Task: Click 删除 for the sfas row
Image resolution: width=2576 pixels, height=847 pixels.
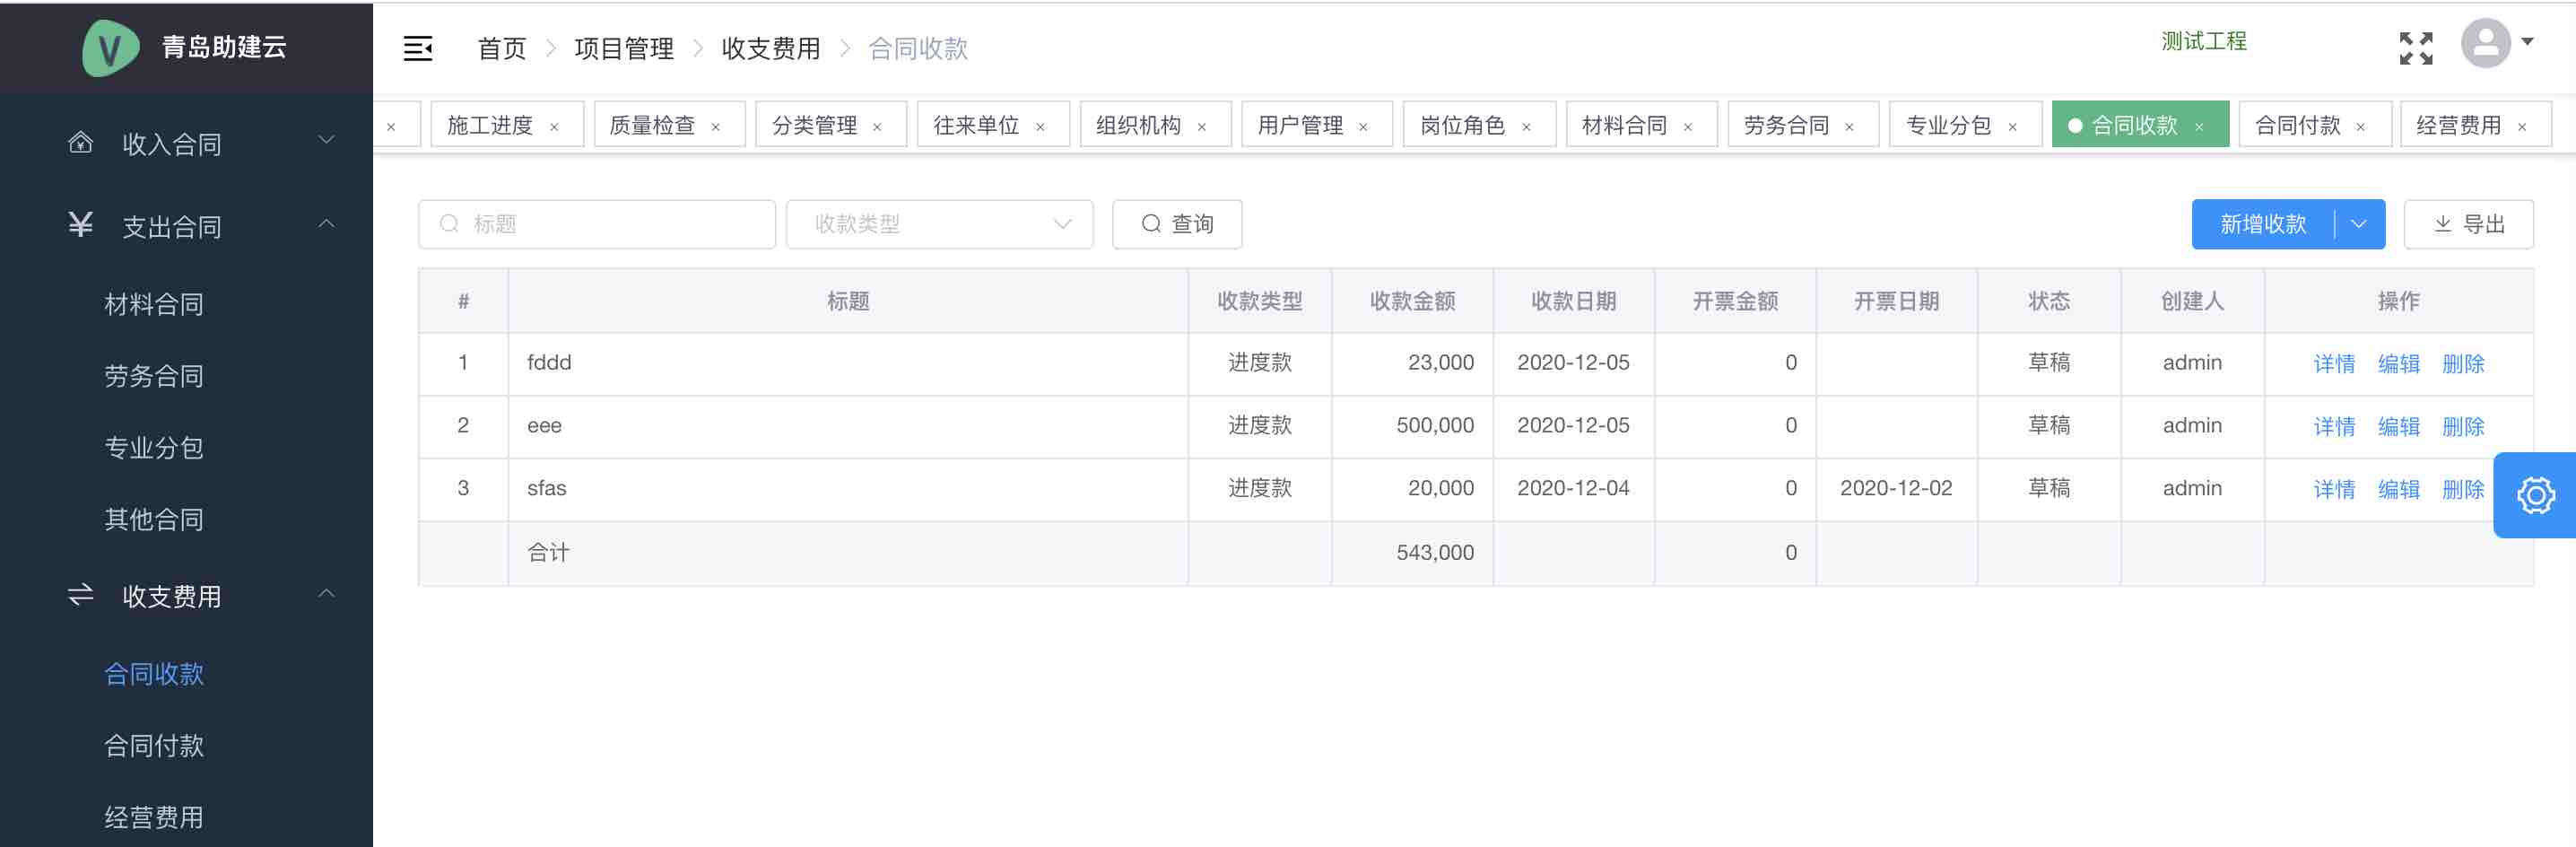Action: tap(2462, 489)
